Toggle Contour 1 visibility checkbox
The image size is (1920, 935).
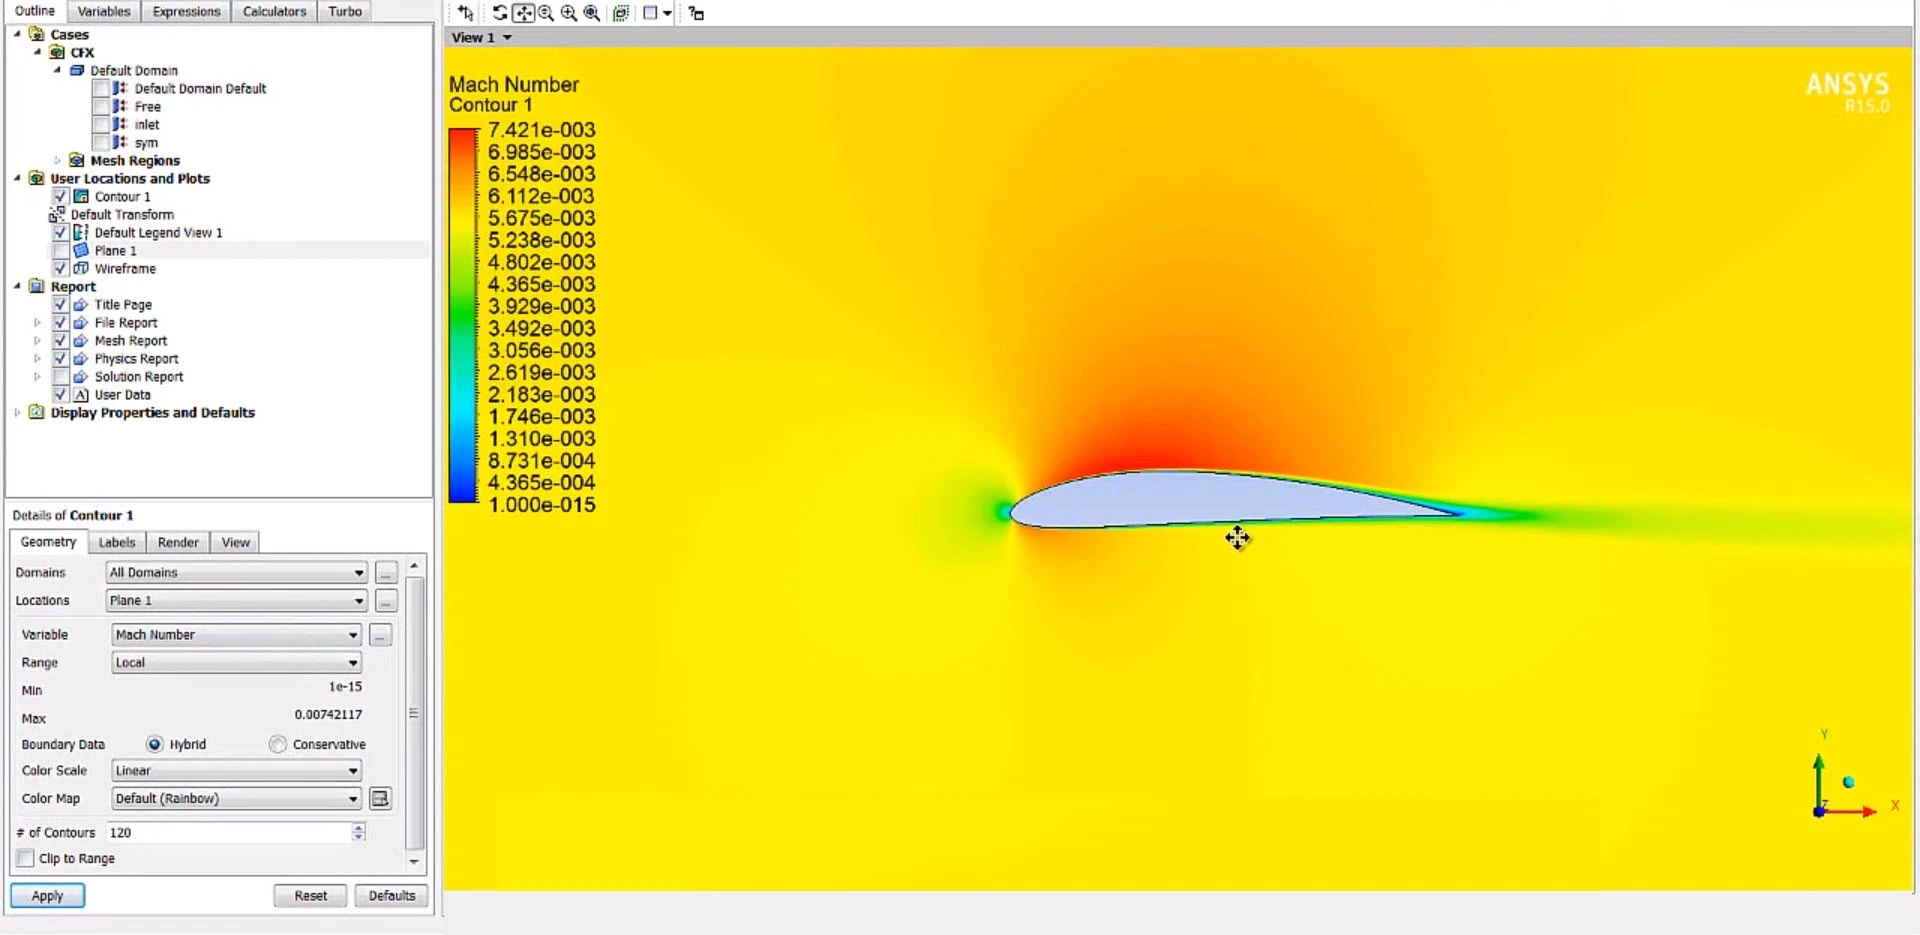[60, 196]
